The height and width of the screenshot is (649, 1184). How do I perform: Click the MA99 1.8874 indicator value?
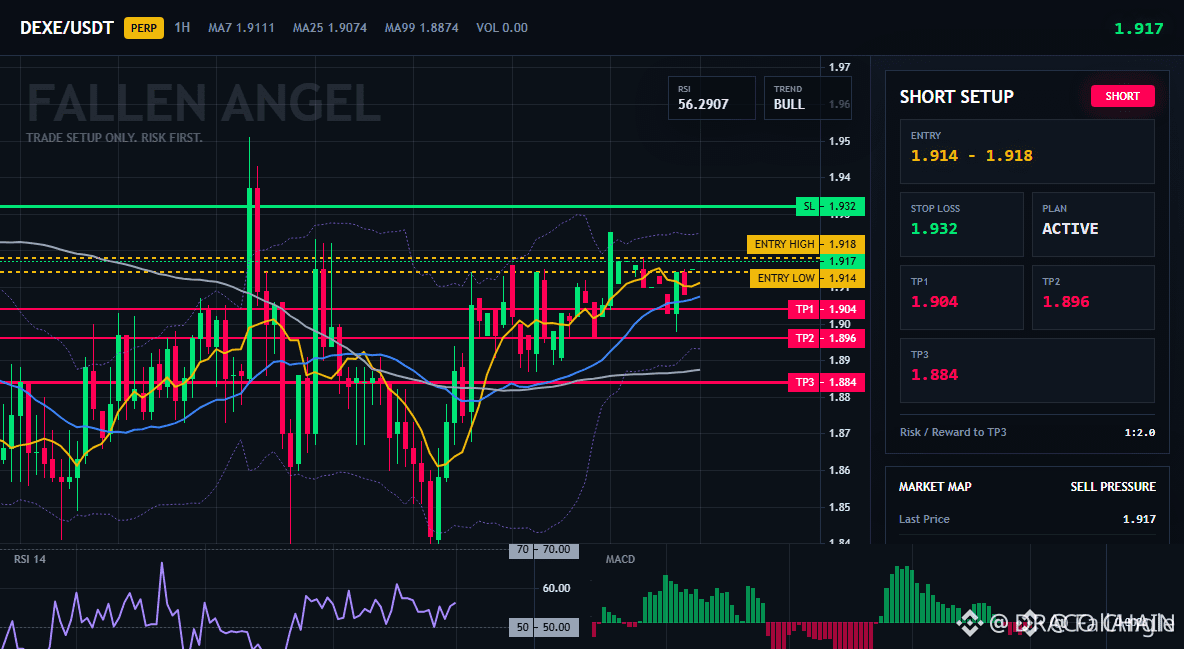pyautogui.click(x=421, y=28)
